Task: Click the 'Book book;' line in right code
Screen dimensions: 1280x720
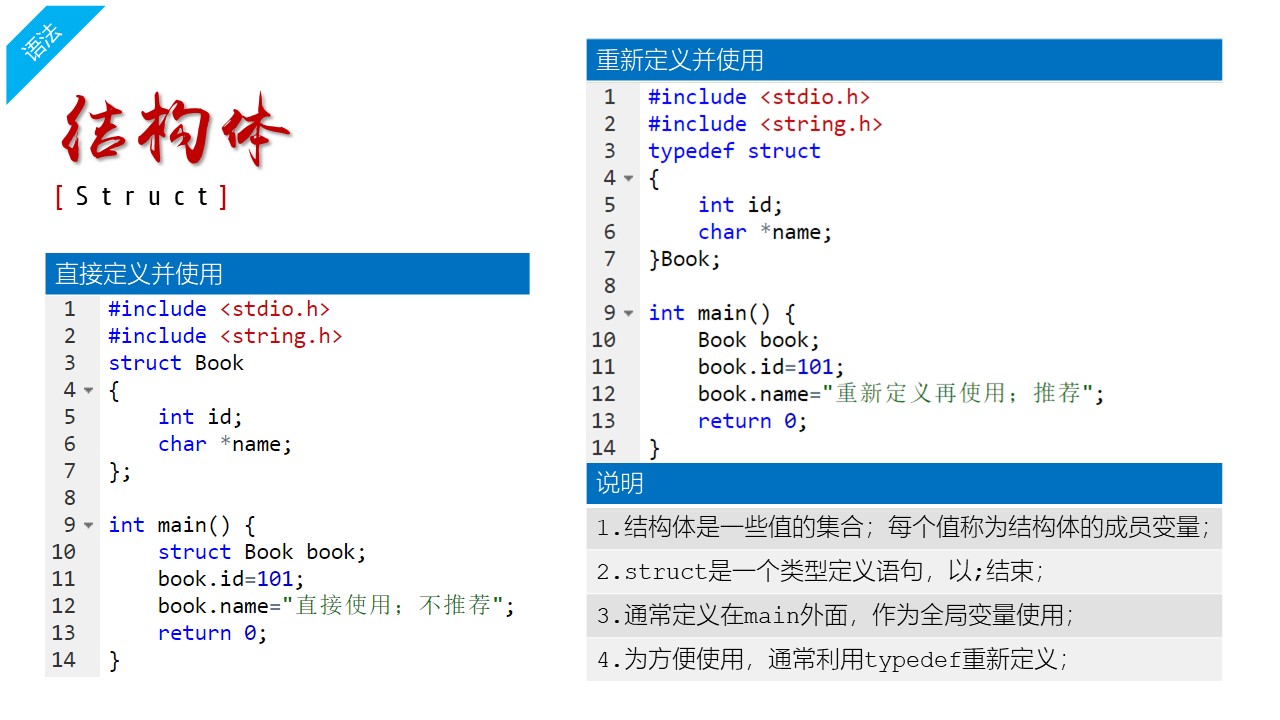Action: point(758,340)
